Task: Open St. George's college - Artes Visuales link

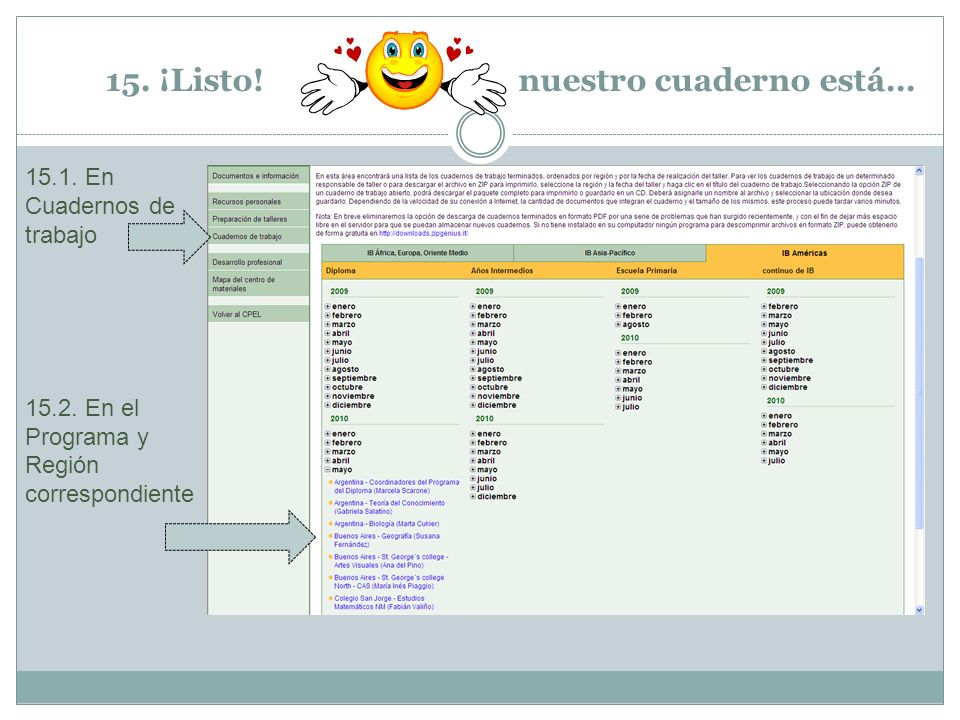Action: [x=391, y=561]
